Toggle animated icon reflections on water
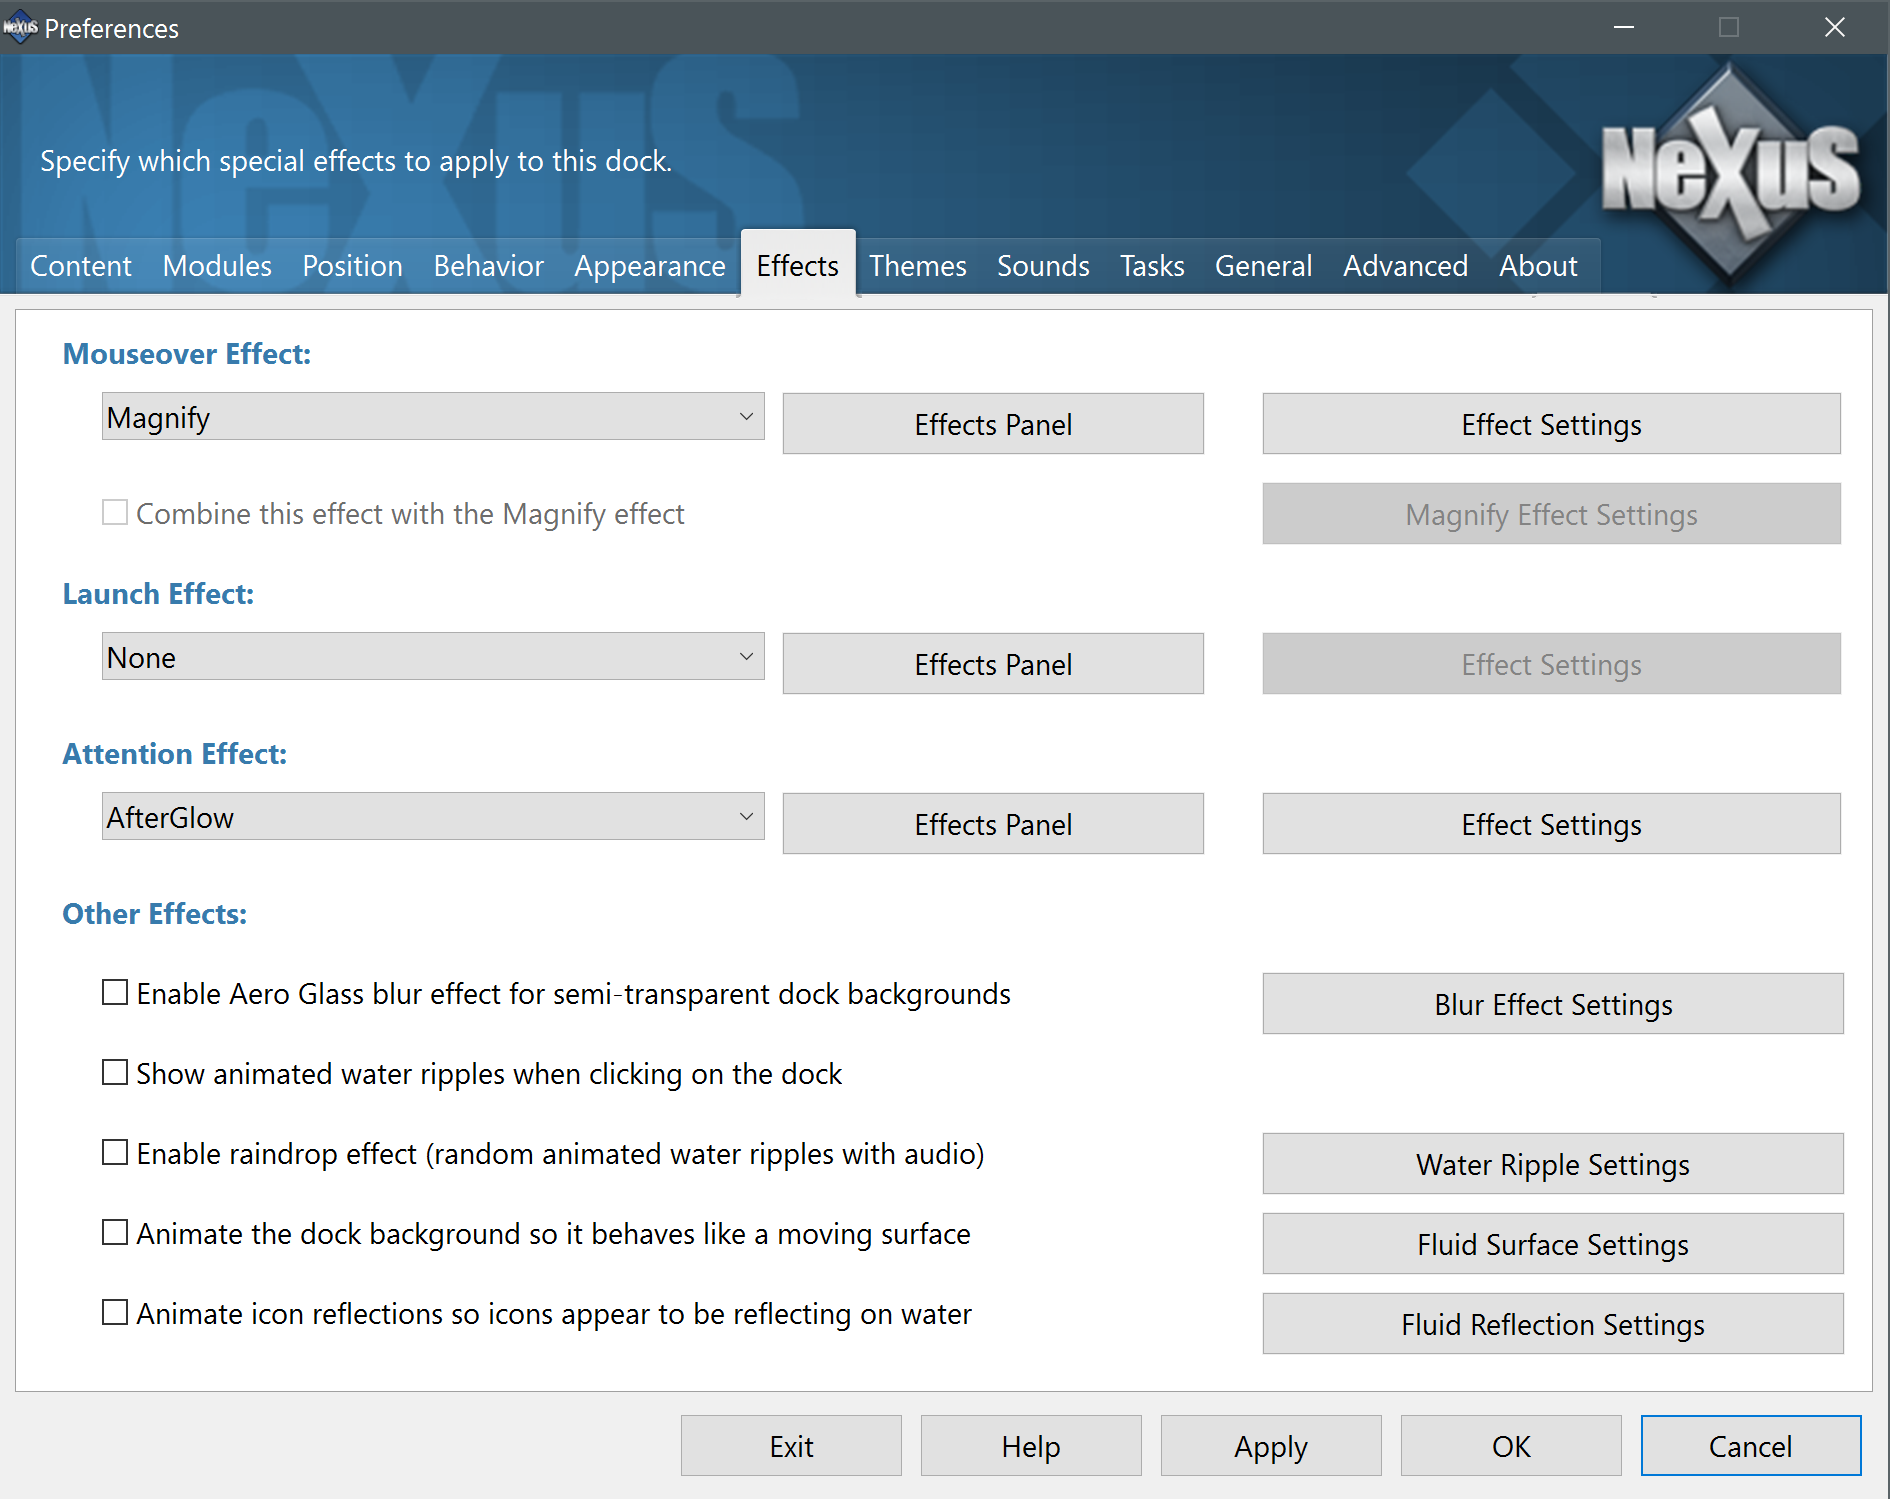This screenshot has width=1890, height=1499. point(115,1313)
